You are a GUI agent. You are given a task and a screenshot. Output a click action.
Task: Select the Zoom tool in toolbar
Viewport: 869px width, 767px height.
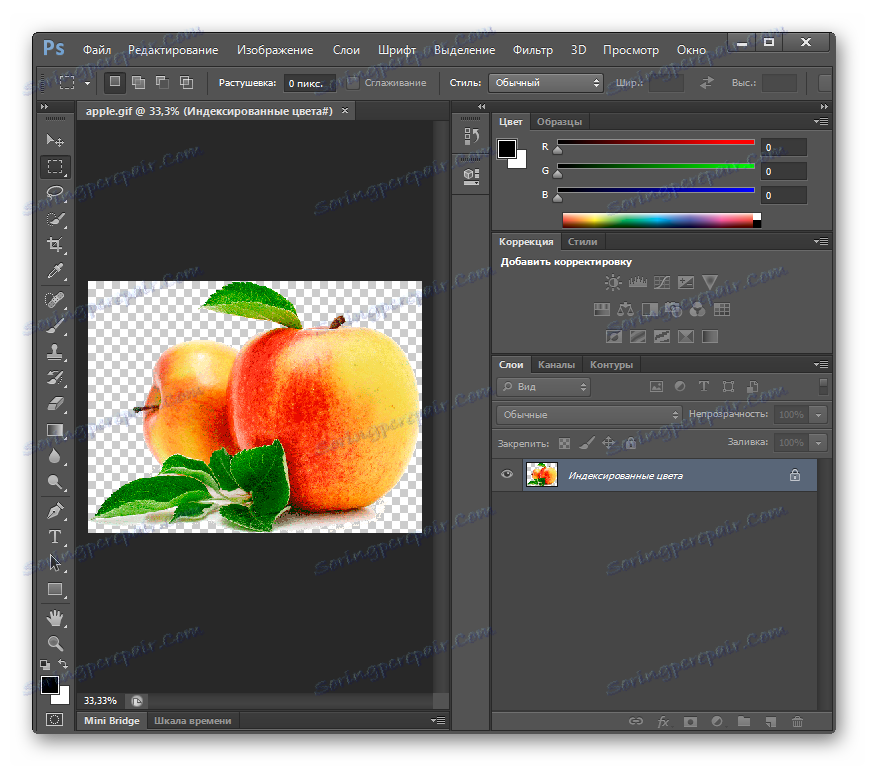point(55,643)
